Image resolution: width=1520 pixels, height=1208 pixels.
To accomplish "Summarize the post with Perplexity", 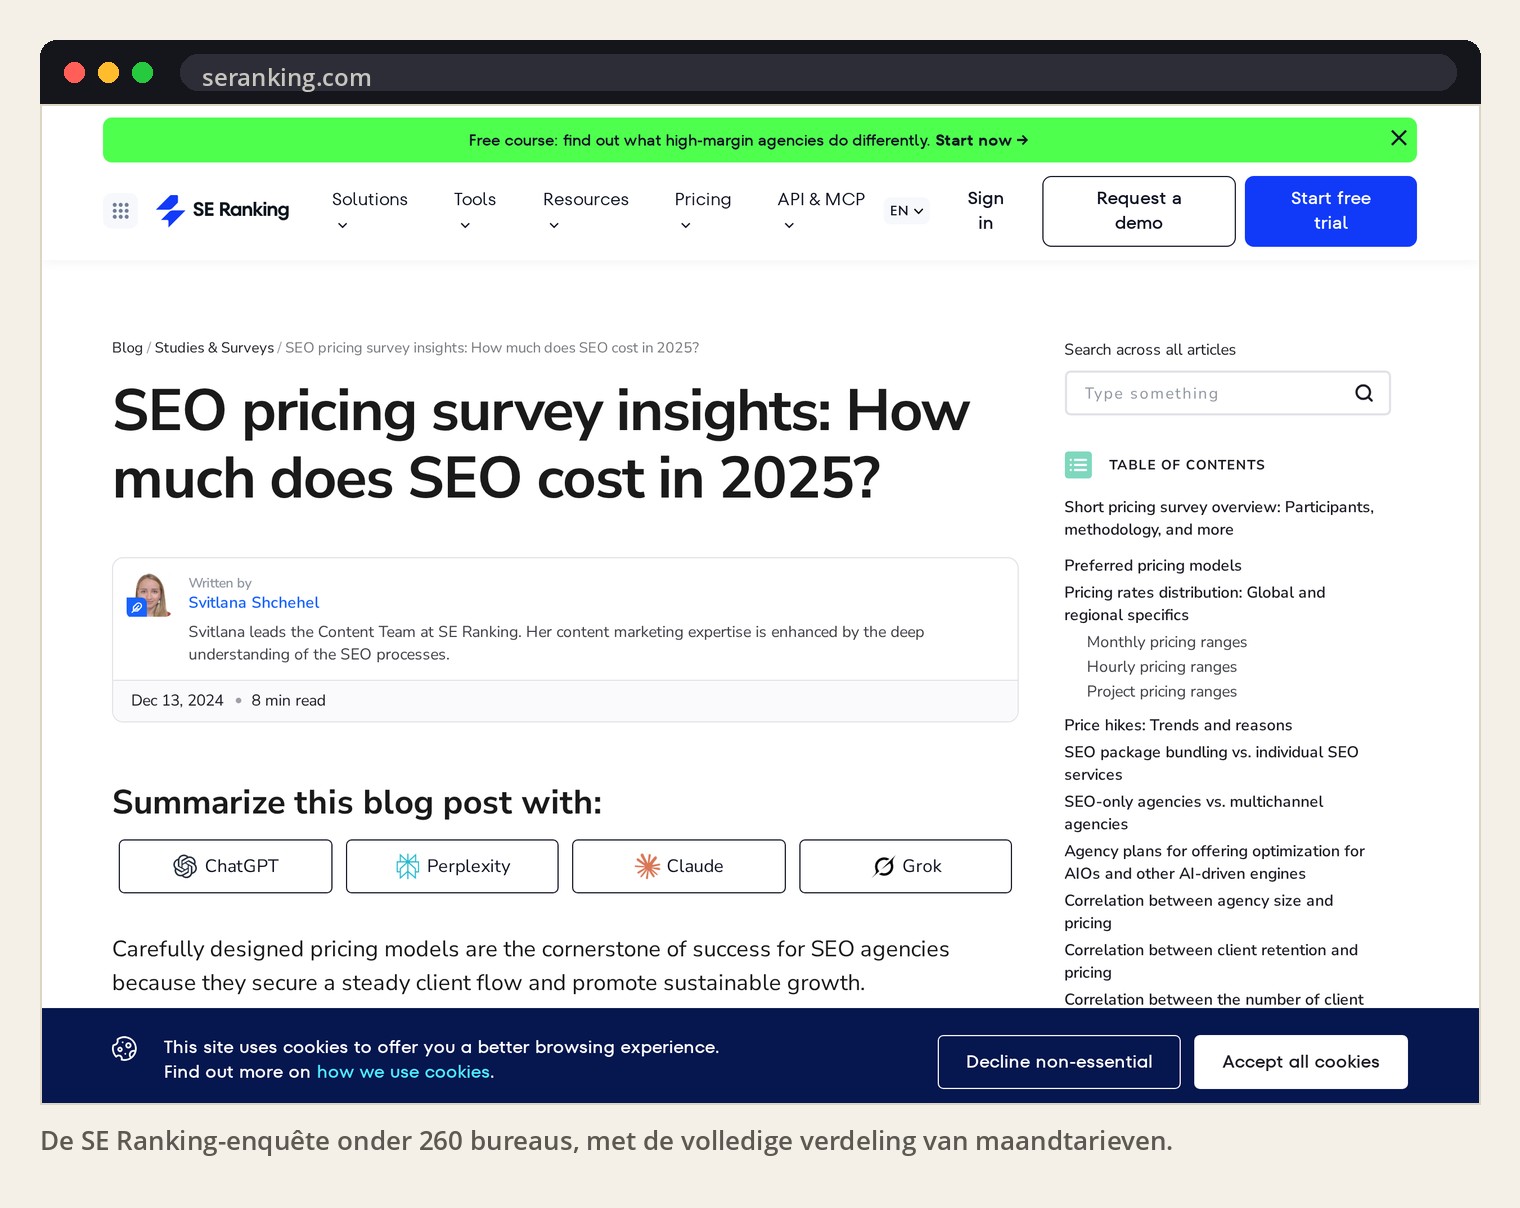I will coord(452,866).
